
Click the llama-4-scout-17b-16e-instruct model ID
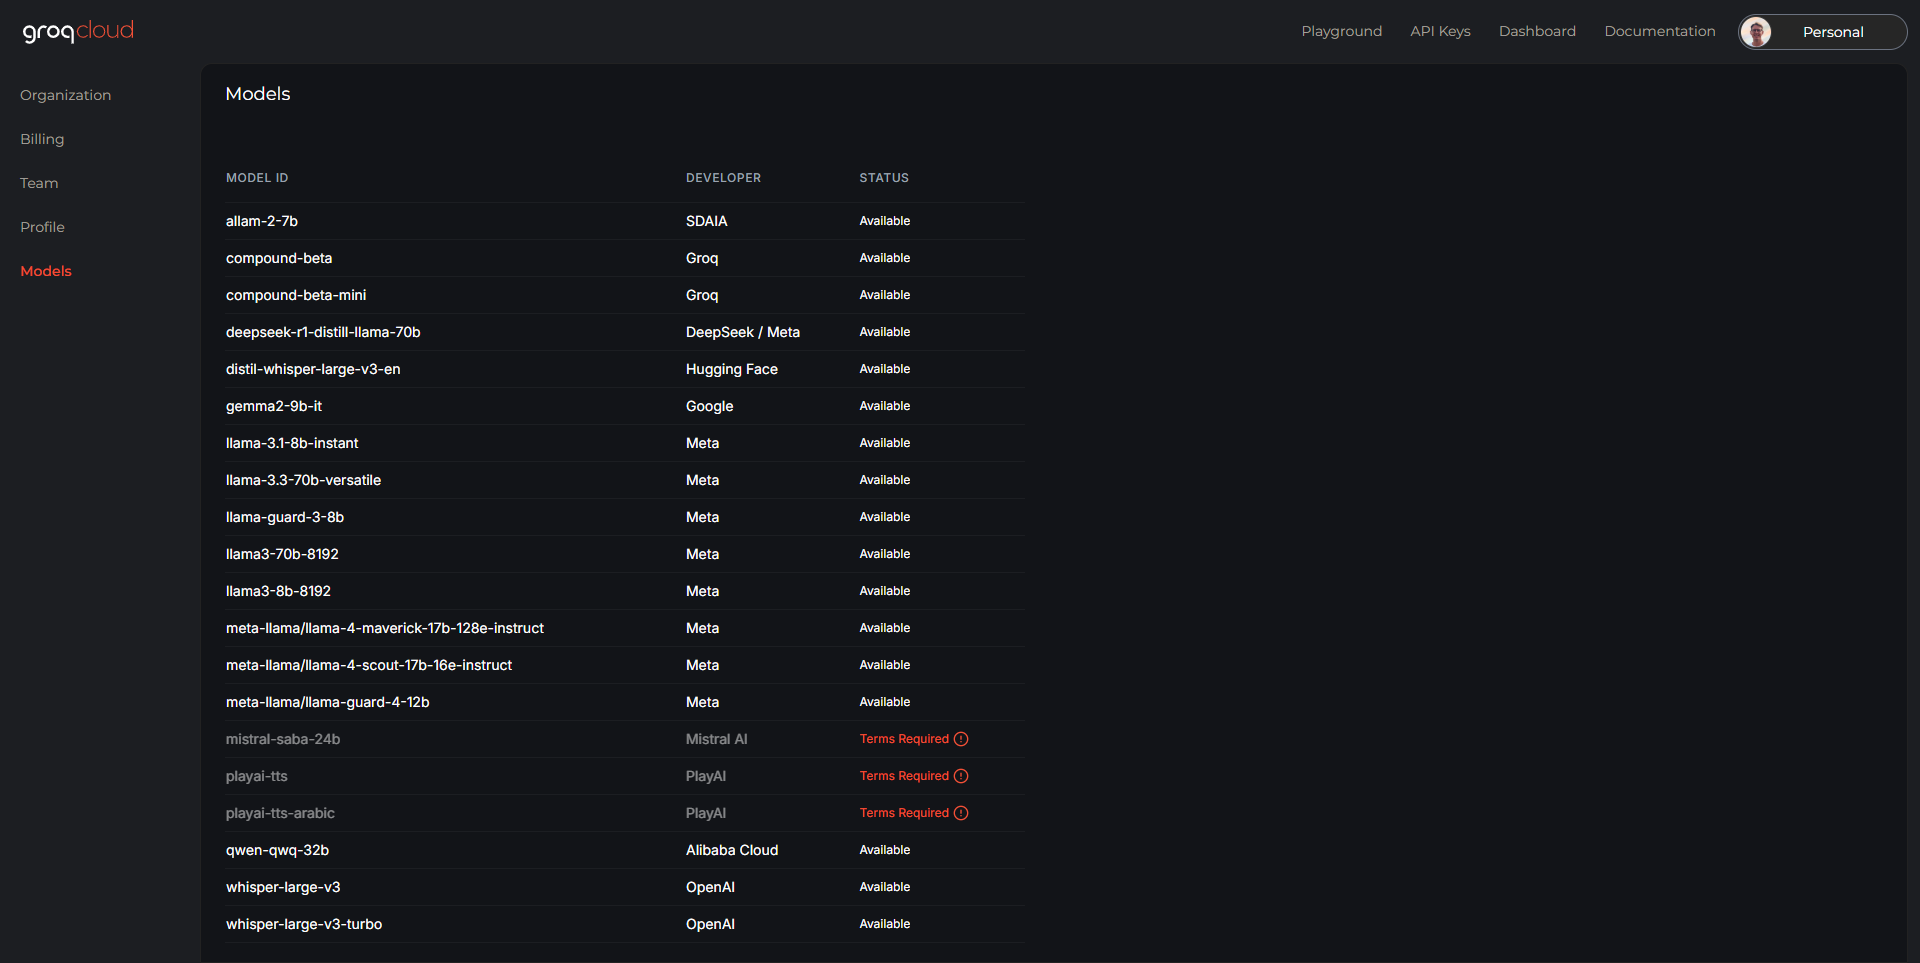369,665
